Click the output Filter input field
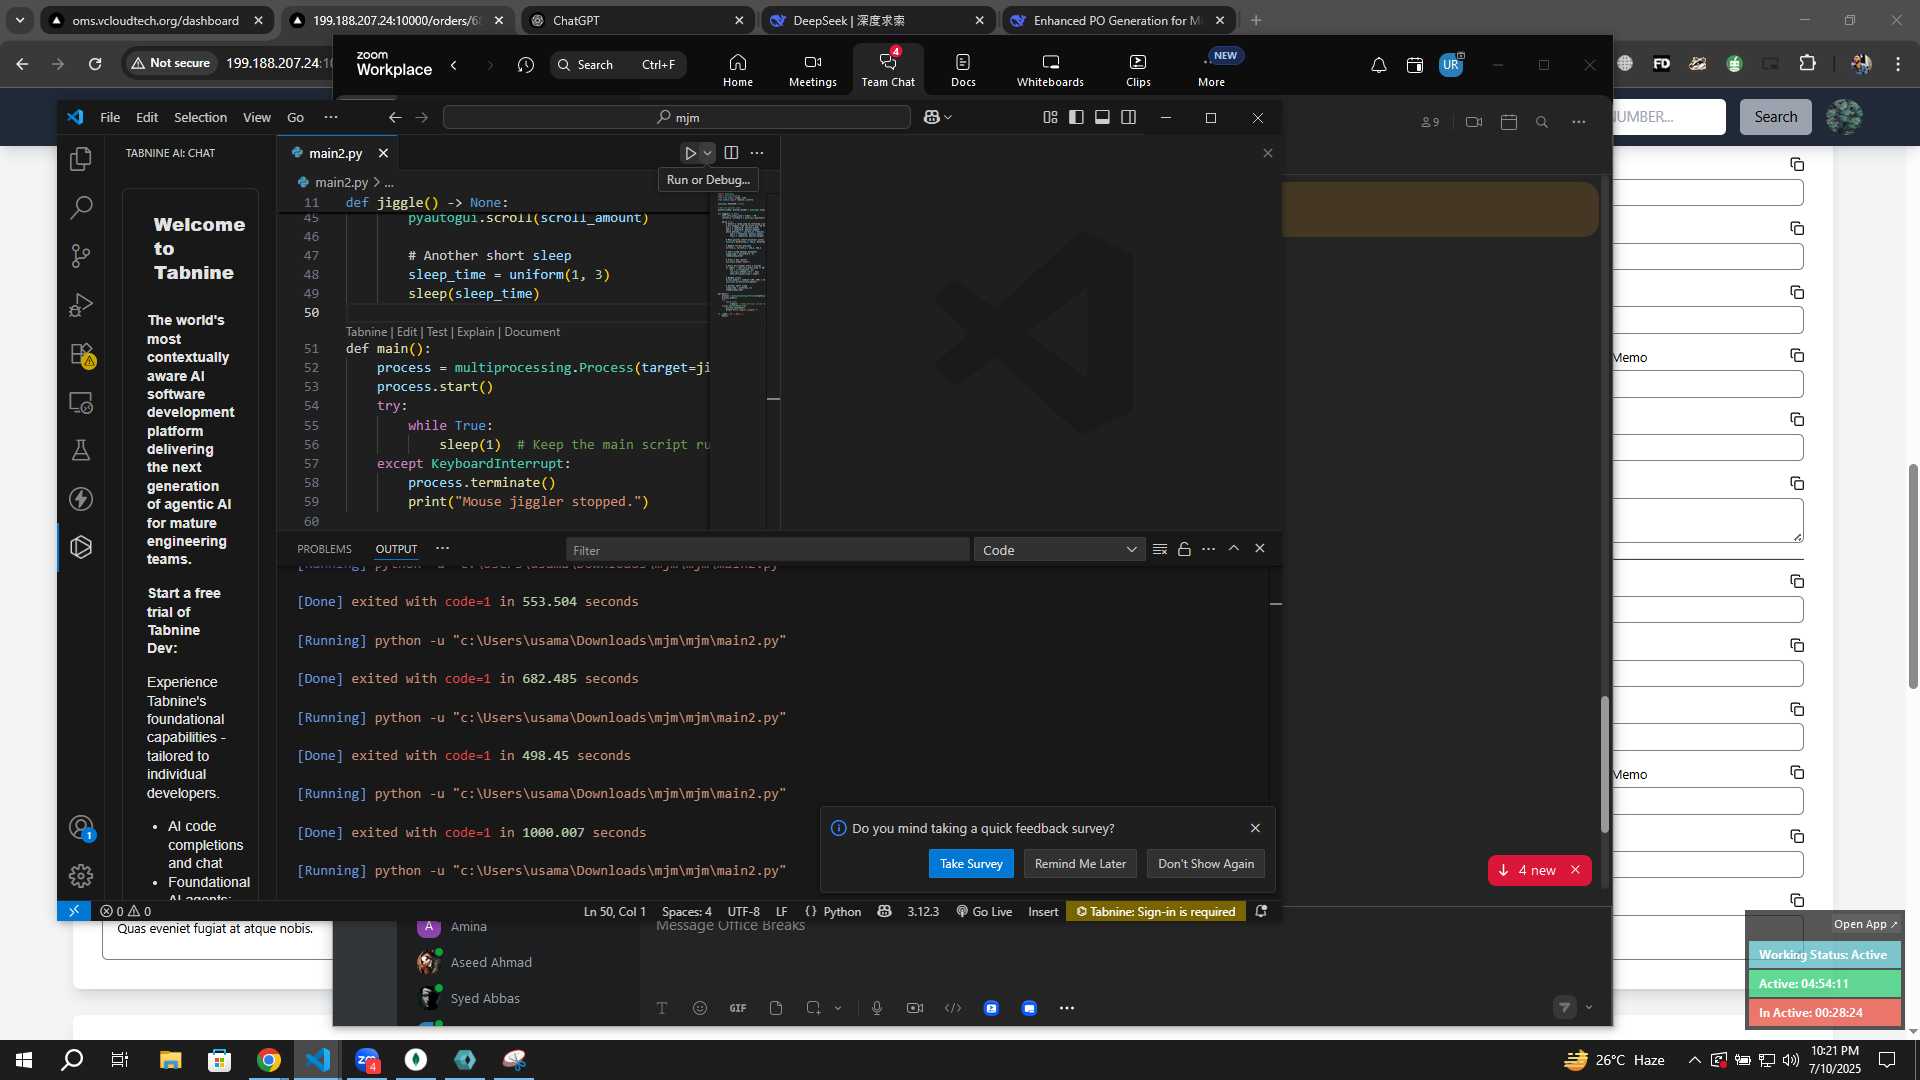1920x1080 pixels. click(x=767, y=550)
